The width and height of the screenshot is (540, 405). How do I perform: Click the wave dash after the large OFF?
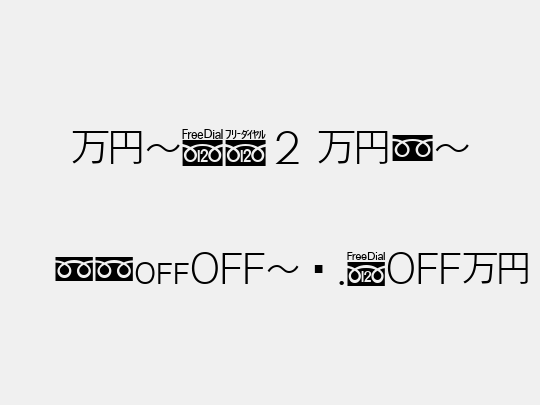pyautogui.click(x=282, y=269)
